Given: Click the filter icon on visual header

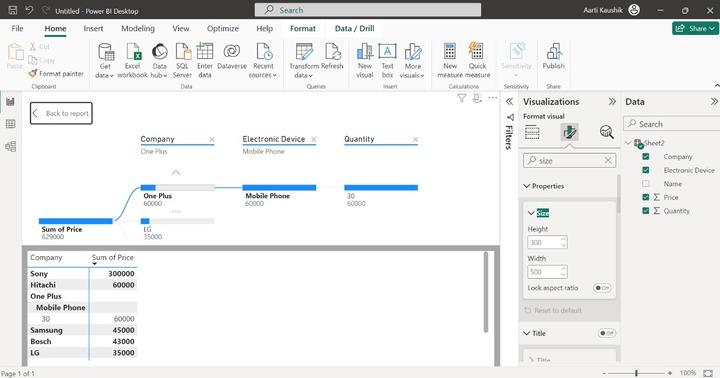Looking at the screenshot, I should (x=461, y=98).
